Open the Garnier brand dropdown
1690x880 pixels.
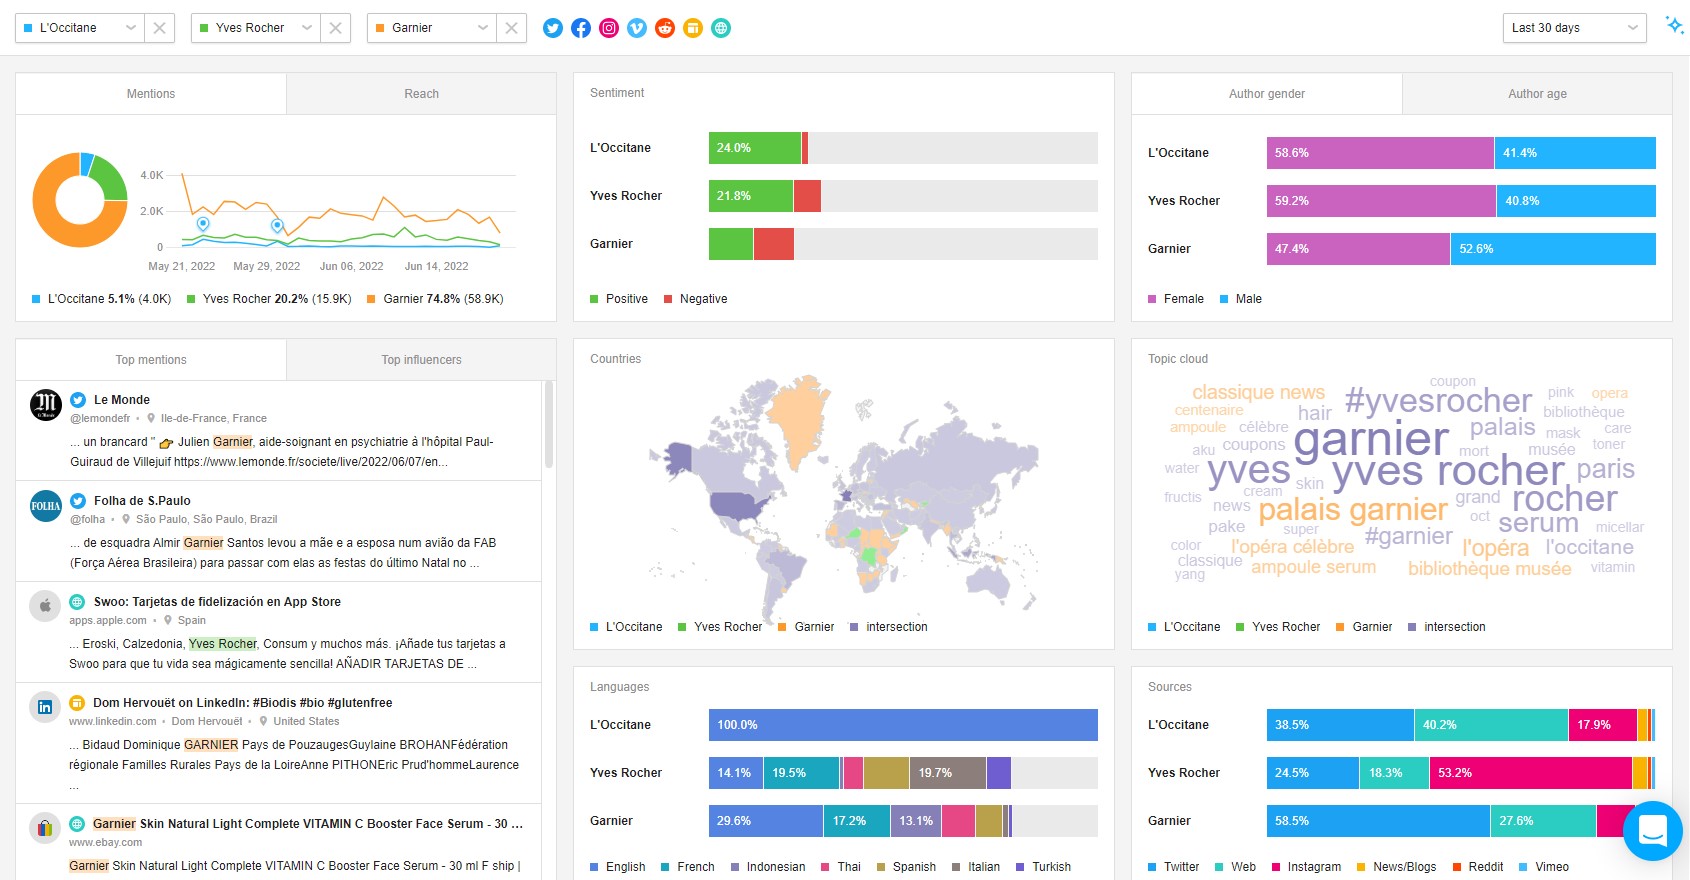tap(432, 28)
